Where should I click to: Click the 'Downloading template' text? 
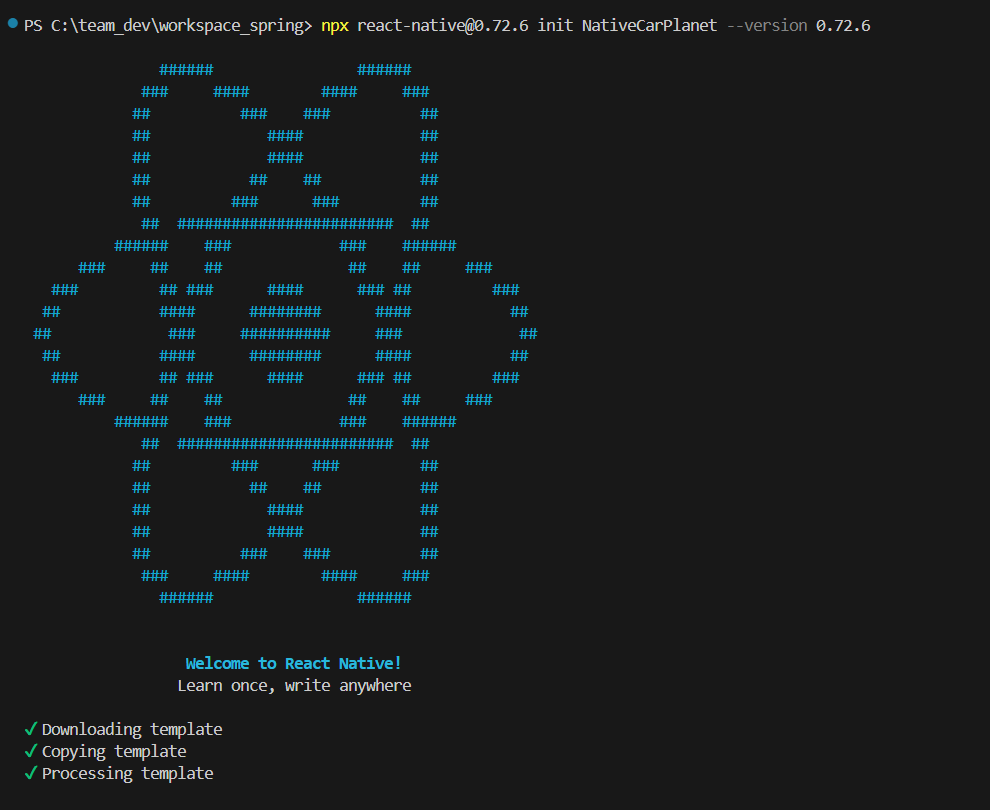coord(132,730)
